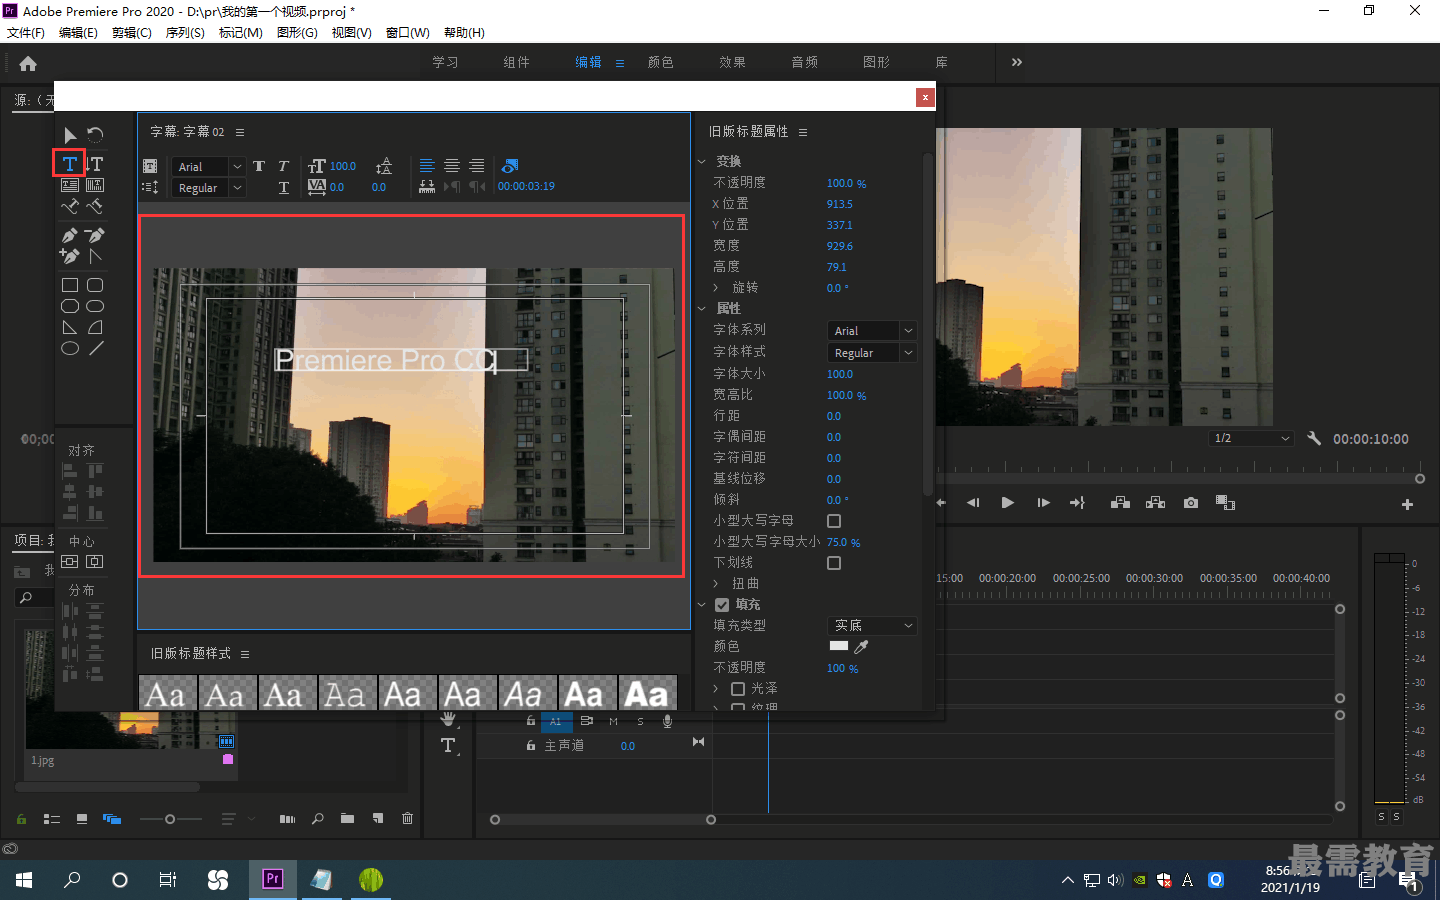Screen dimensions: 1440x900
Task: Align title text to the right
Action: (x=477, y=166)
